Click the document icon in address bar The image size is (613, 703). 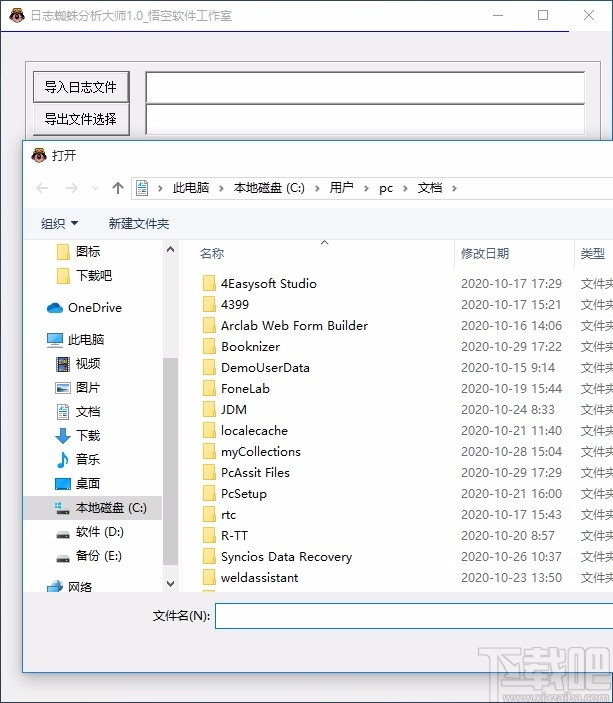tap(142, 188)
